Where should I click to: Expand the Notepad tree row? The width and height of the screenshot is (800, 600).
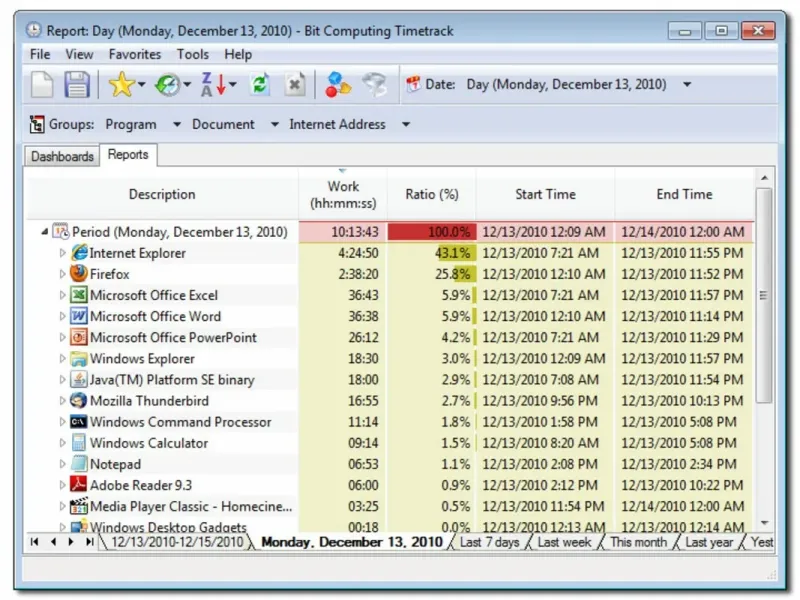(x=62, y=464)
